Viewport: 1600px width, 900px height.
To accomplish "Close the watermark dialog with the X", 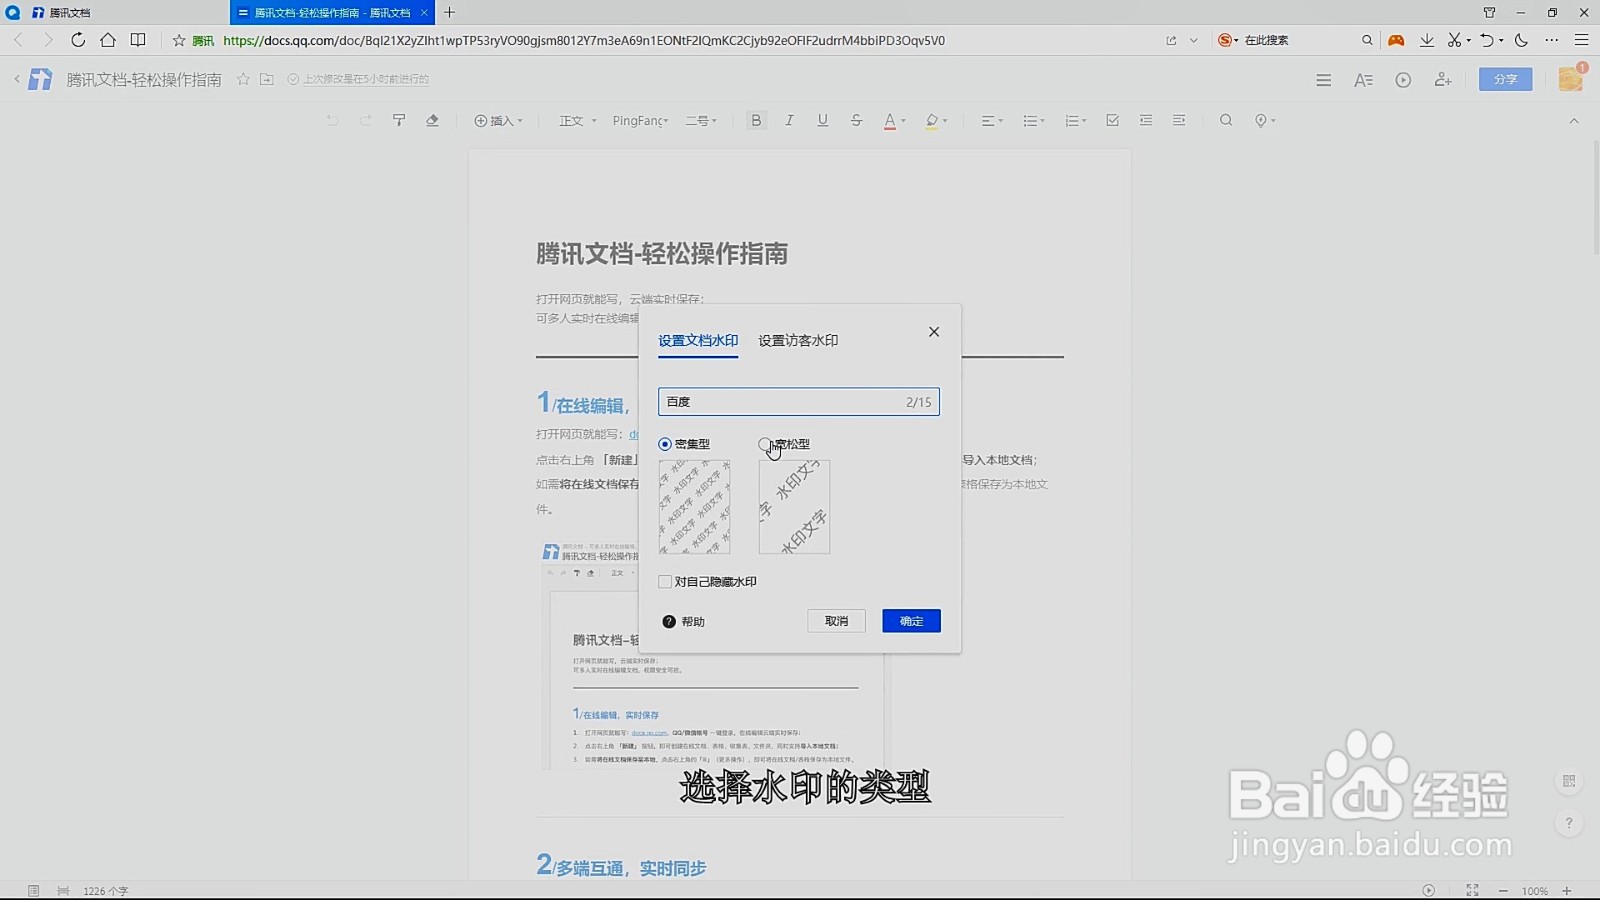I will pyautogui.click(x=934, y=332).
